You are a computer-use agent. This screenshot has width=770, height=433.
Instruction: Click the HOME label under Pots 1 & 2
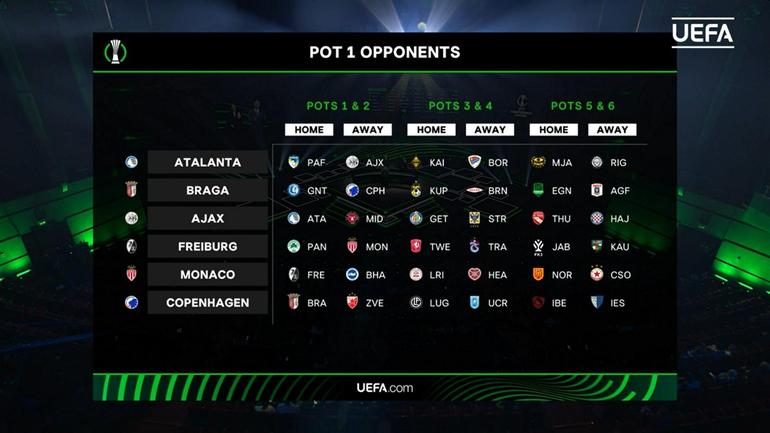(309, 130)
